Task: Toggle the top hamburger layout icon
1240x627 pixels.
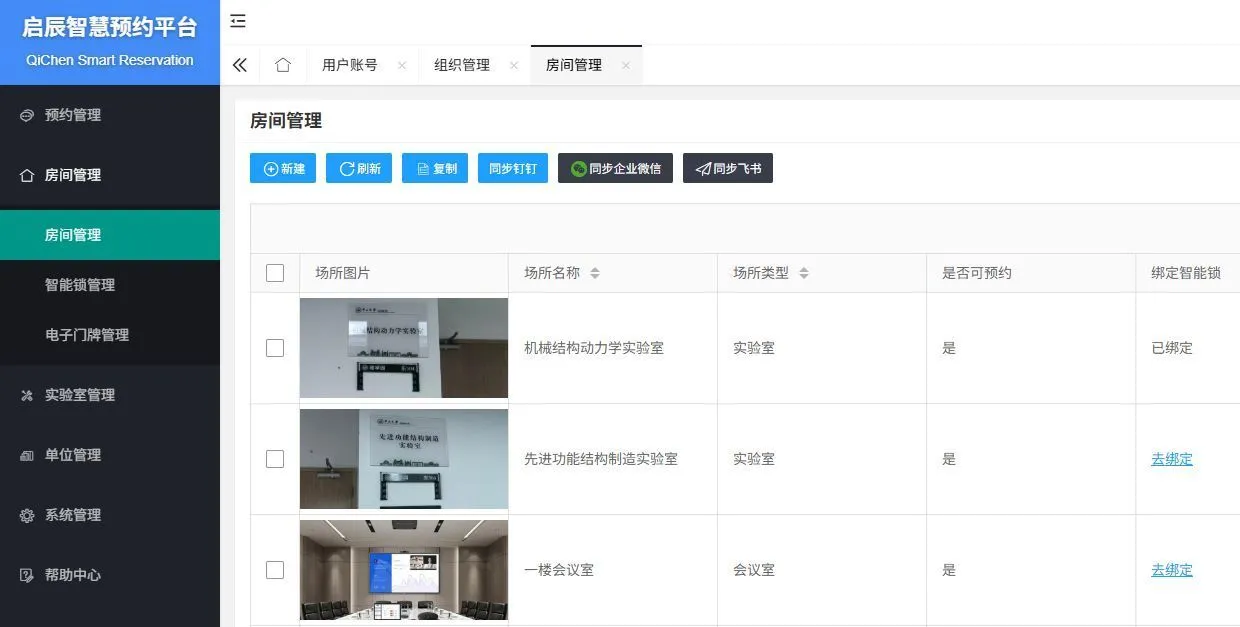Action: 237,20
